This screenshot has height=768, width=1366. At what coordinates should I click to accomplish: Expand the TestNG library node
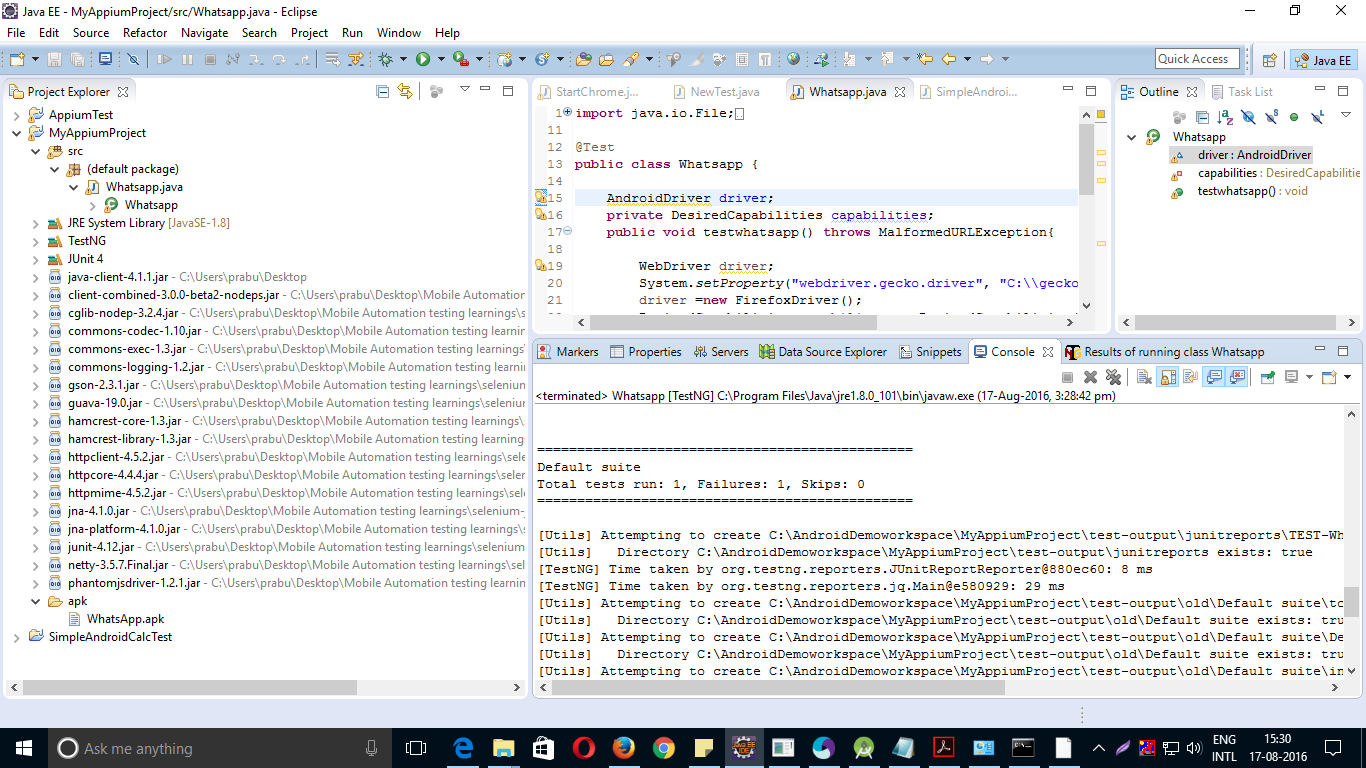tap(35, 241)
